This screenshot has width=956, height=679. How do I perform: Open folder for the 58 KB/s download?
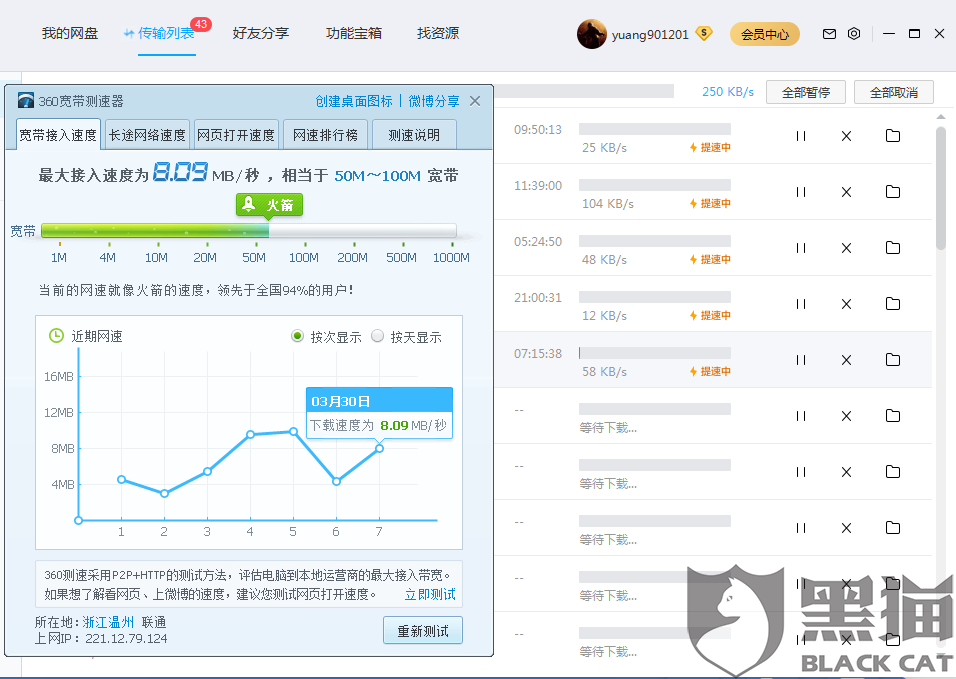tap(893, 360)
